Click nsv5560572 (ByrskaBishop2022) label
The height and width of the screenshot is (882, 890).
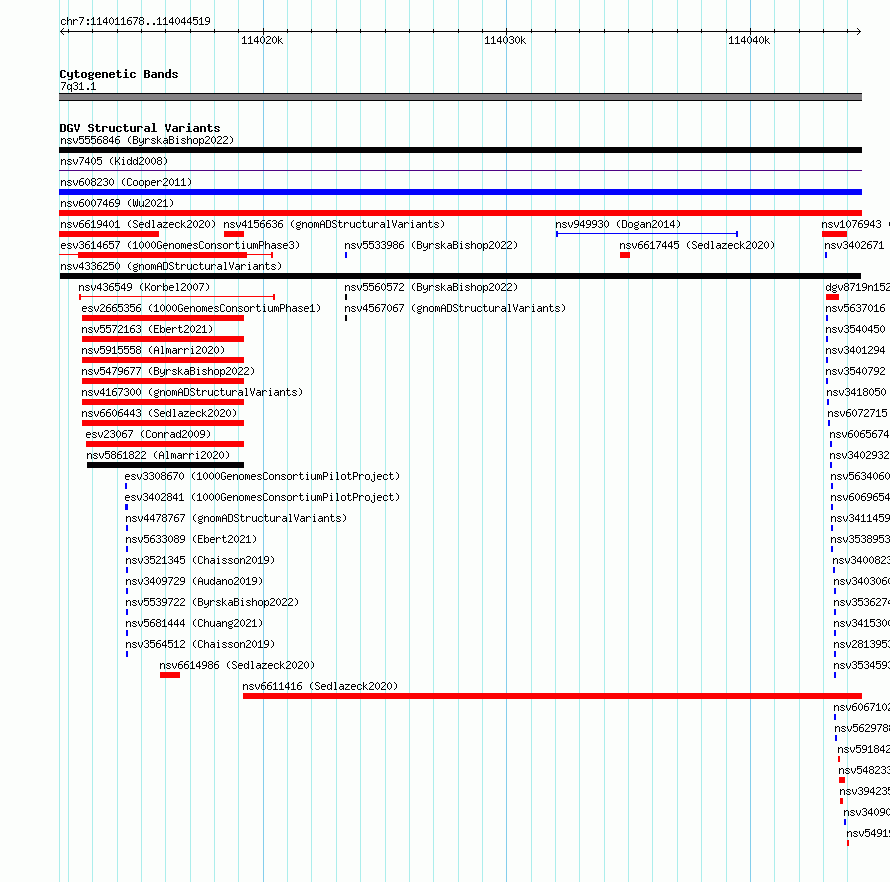click(x=431, y=287)
